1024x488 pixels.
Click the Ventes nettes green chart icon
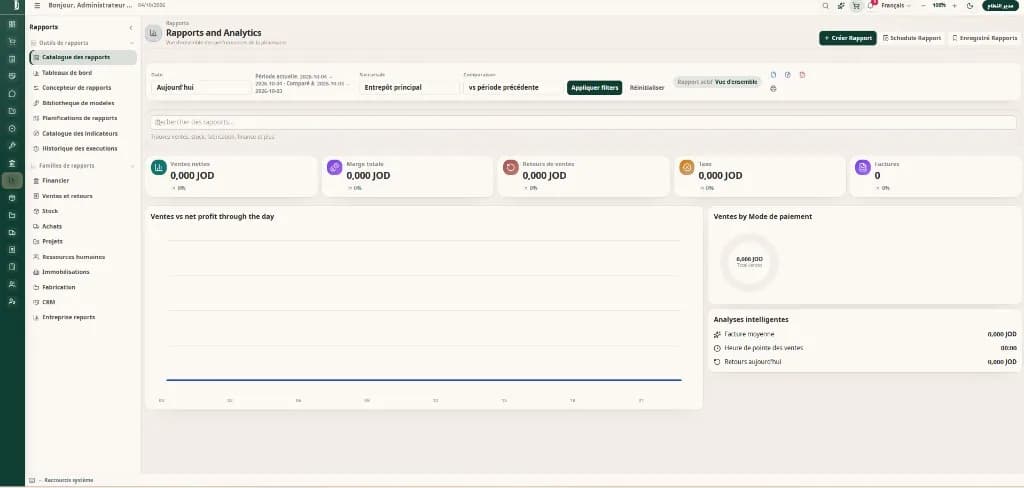[159, 168]
